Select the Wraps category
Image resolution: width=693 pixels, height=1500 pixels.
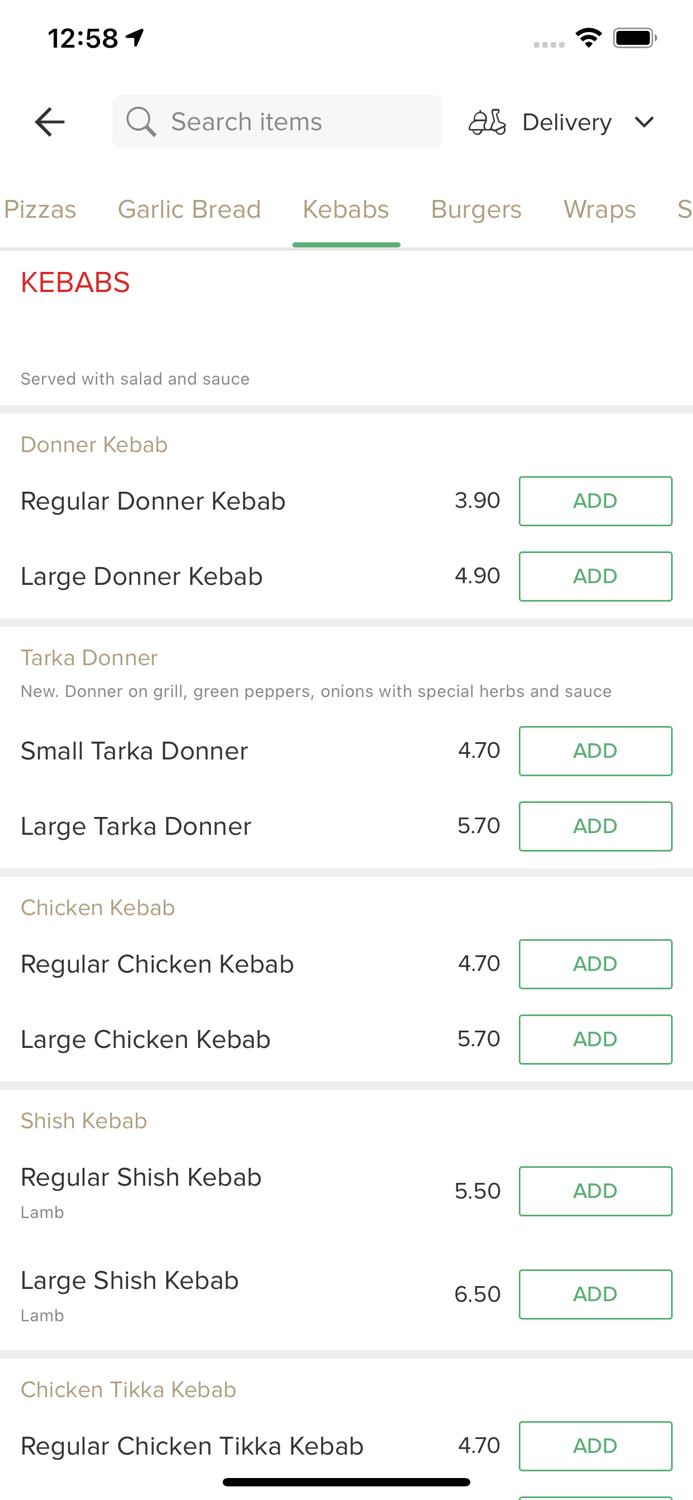[600, 210]
